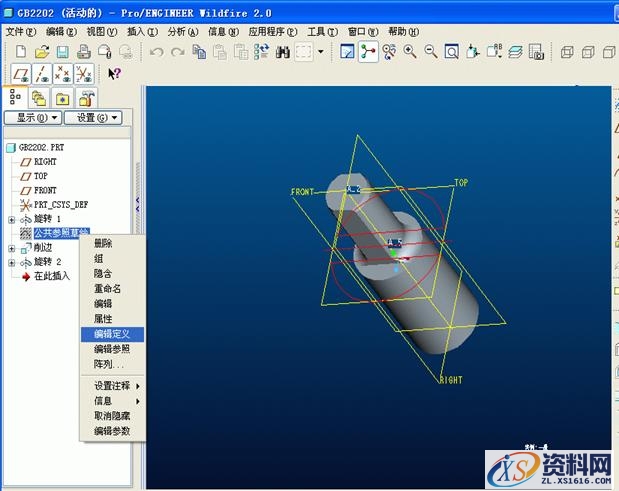Image resolution: width=619 pixels, height=491 pixels.
Task: Click the selection box tool icon
Action: point(304,52)
